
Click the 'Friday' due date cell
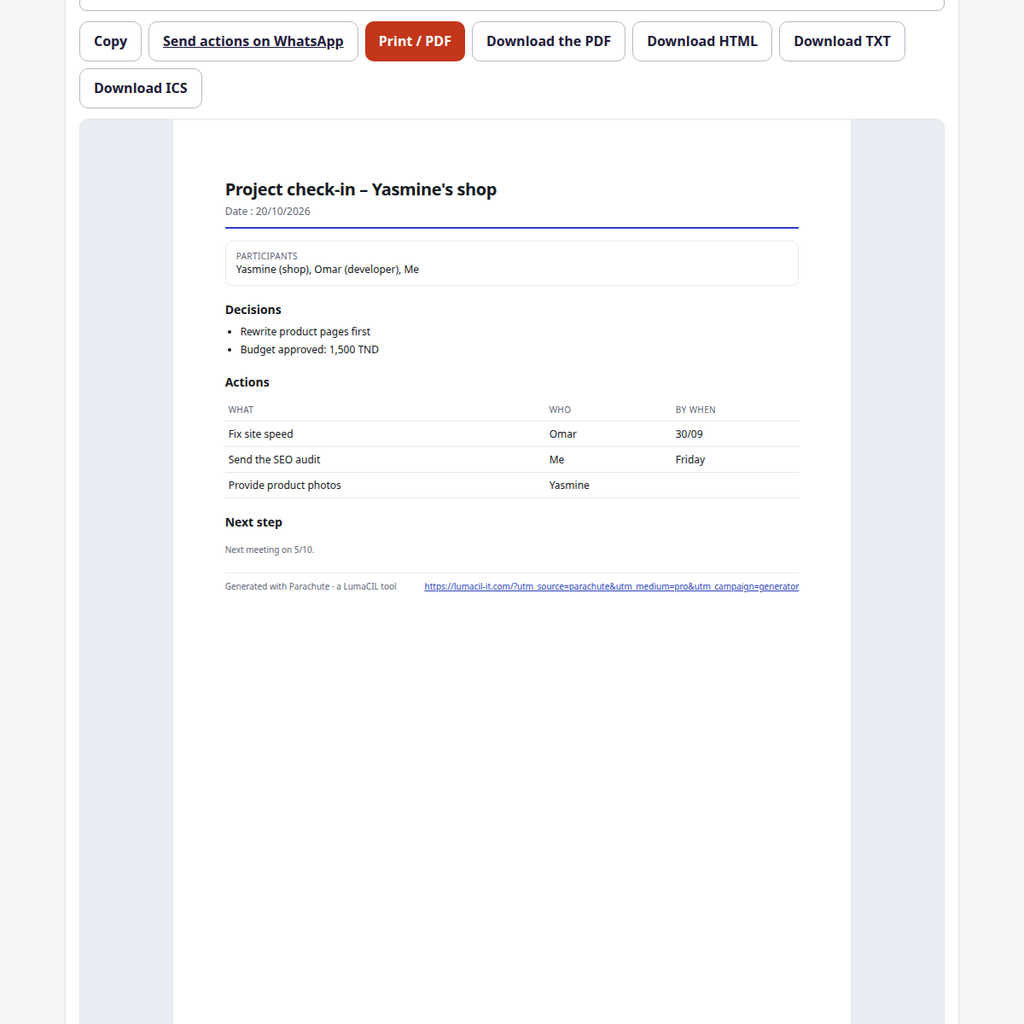pyautogui.click(x=690, y=460)
